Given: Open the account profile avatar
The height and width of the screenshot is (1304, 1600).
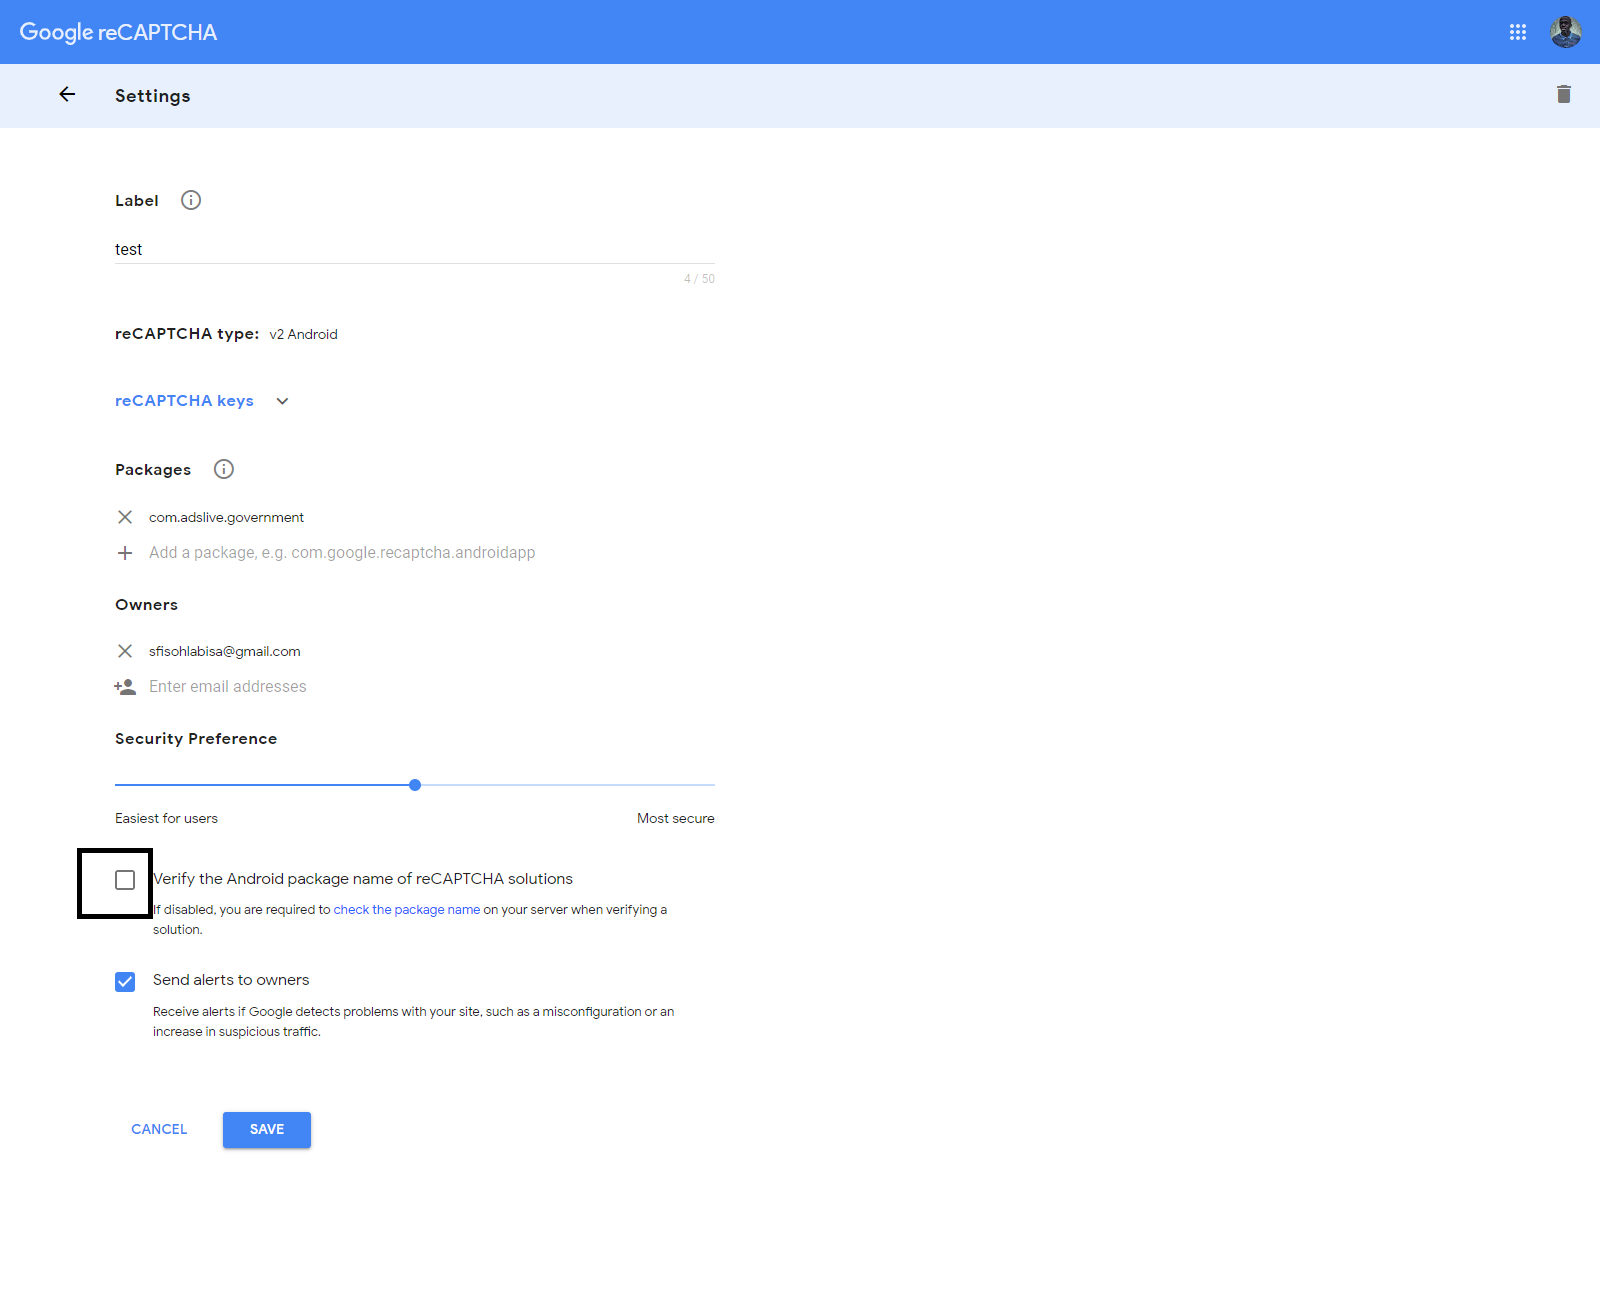Looking at the screenshot, I should [1565, 32].
